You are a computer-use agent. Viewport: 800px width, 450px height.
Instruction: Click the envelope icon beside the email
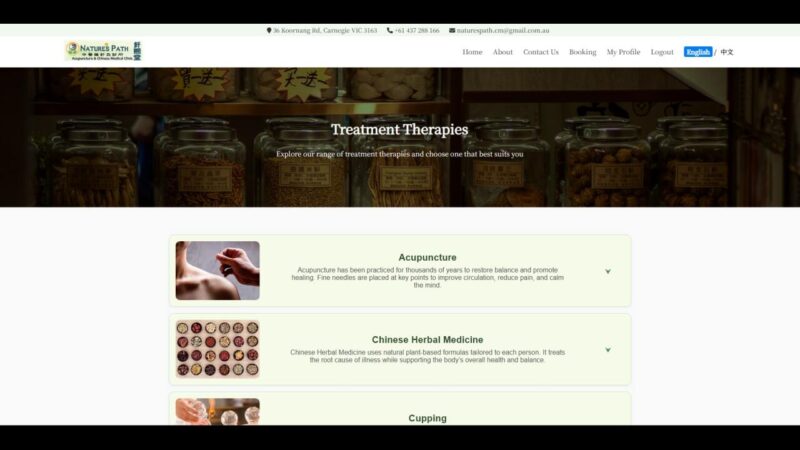pyautogui.click(x=452, y=30)
